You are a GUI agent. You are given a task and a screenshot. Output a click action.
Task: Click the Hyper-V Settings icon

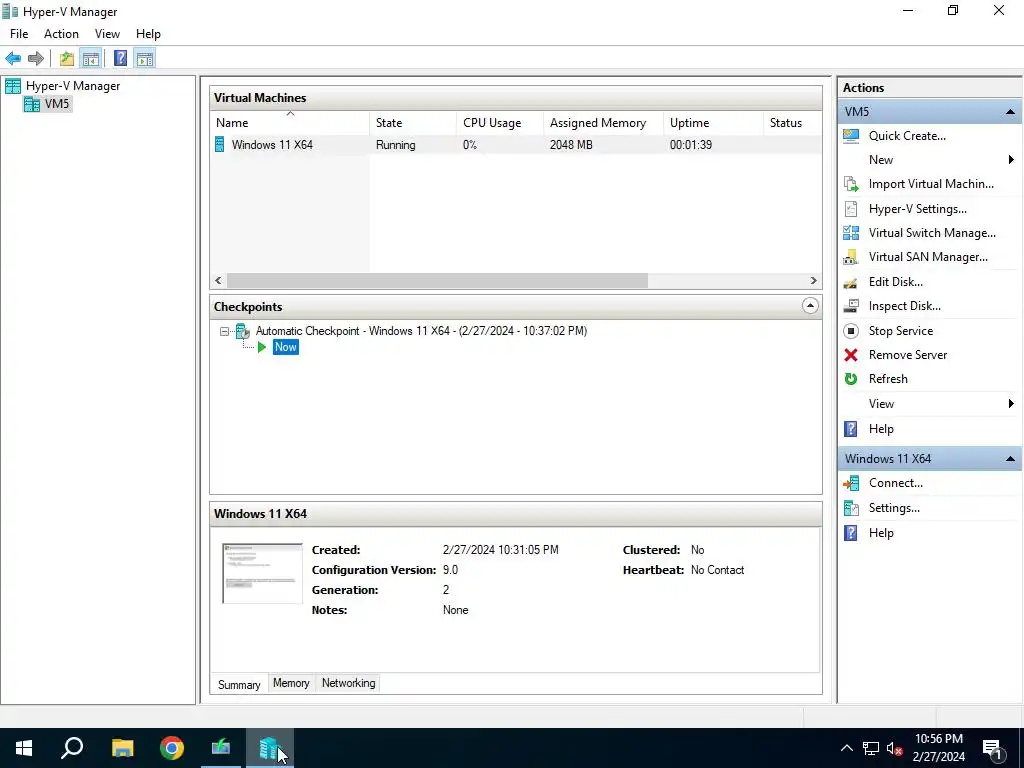tap(851, 209)
